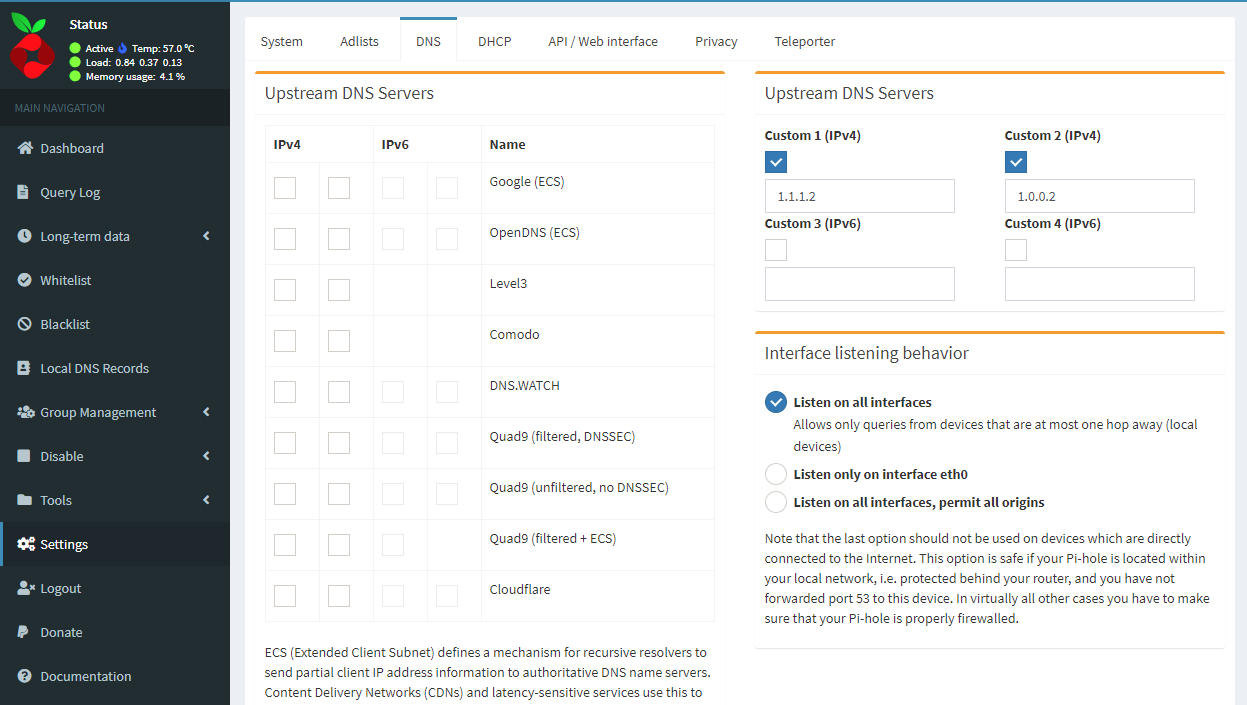The image size is (1247, 705).
Task: Expand the Long-term data submenu arrow
Action: point(206,236)
